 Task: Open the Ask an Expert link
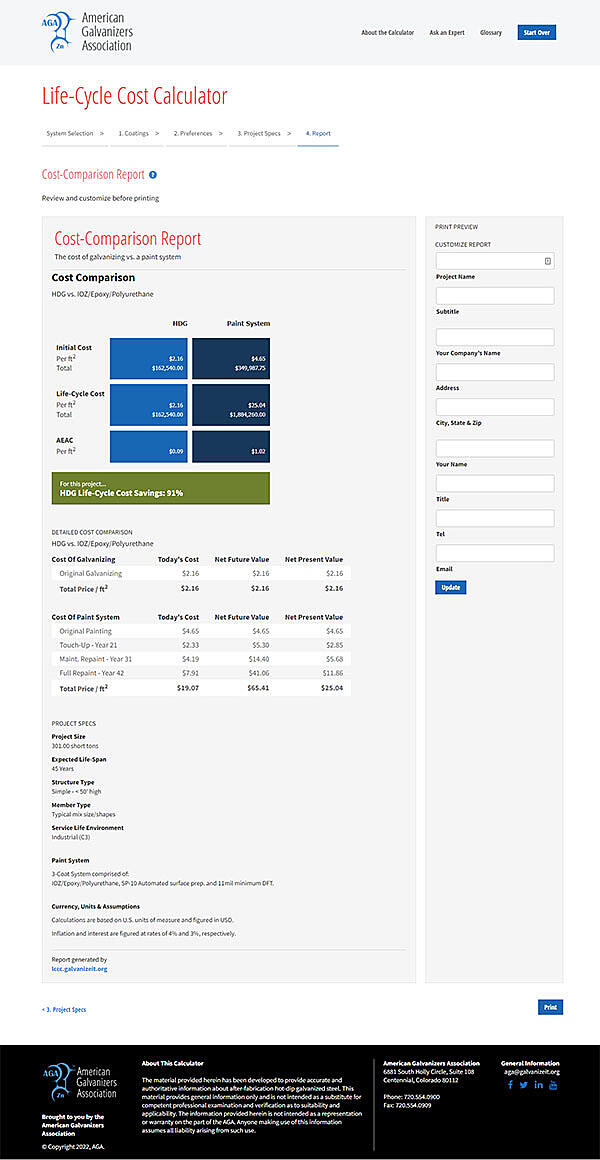pyautogui.click(x=447, y=33)
